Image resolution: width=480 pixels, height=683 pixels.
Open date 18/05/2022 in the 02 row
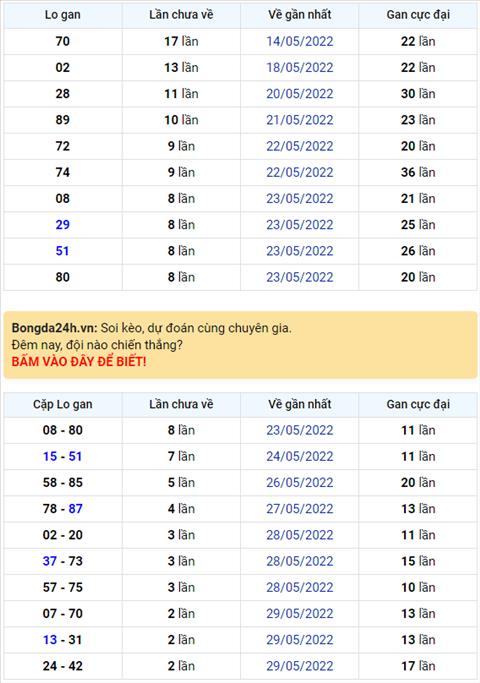coord(300,68)
